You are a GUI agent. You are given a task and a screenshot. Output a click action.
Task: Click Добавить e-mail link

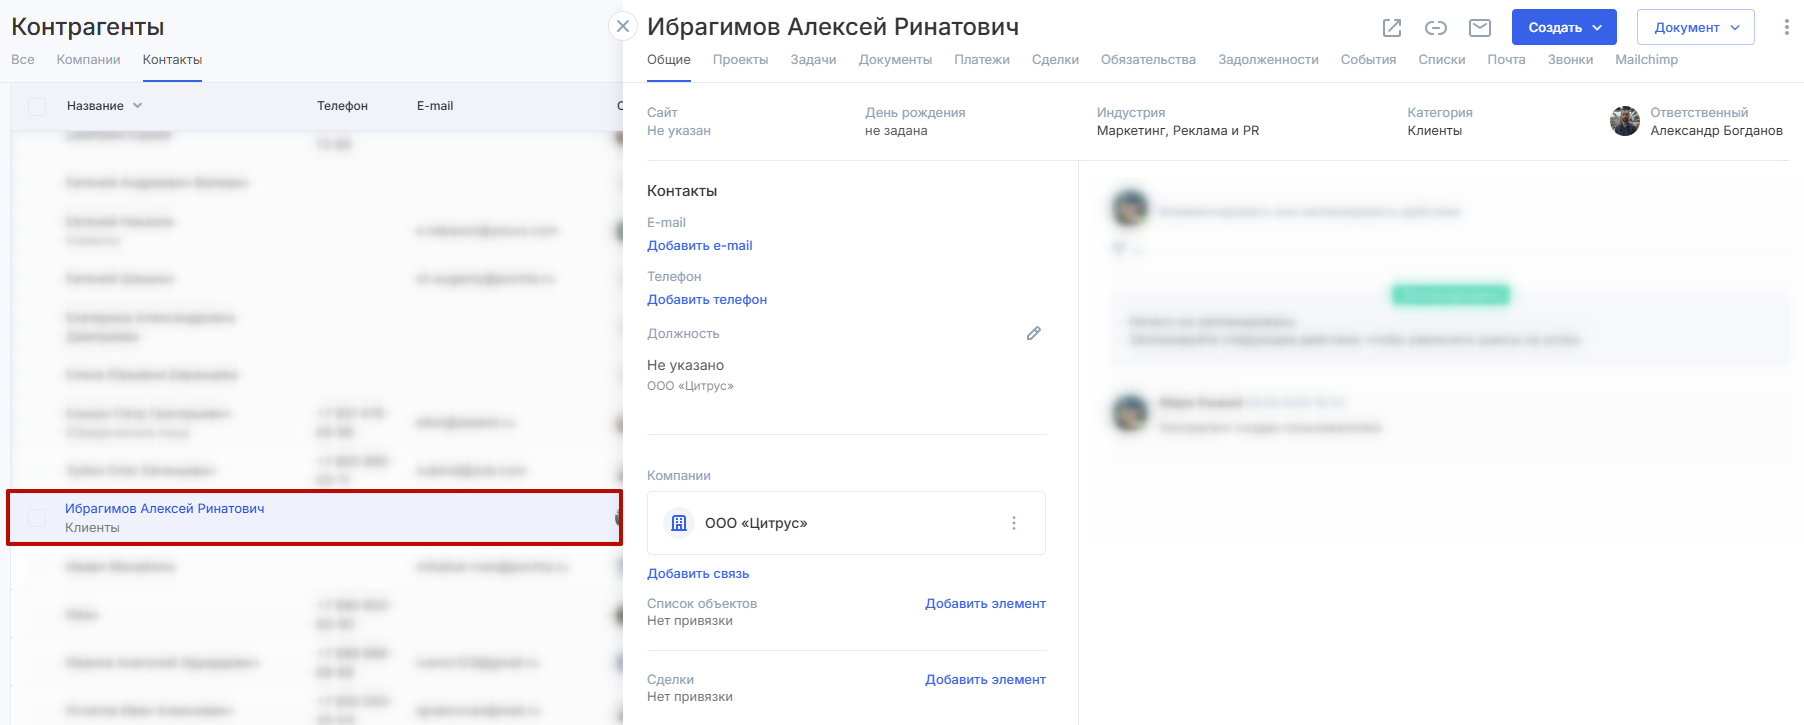(x=699, y=246)
